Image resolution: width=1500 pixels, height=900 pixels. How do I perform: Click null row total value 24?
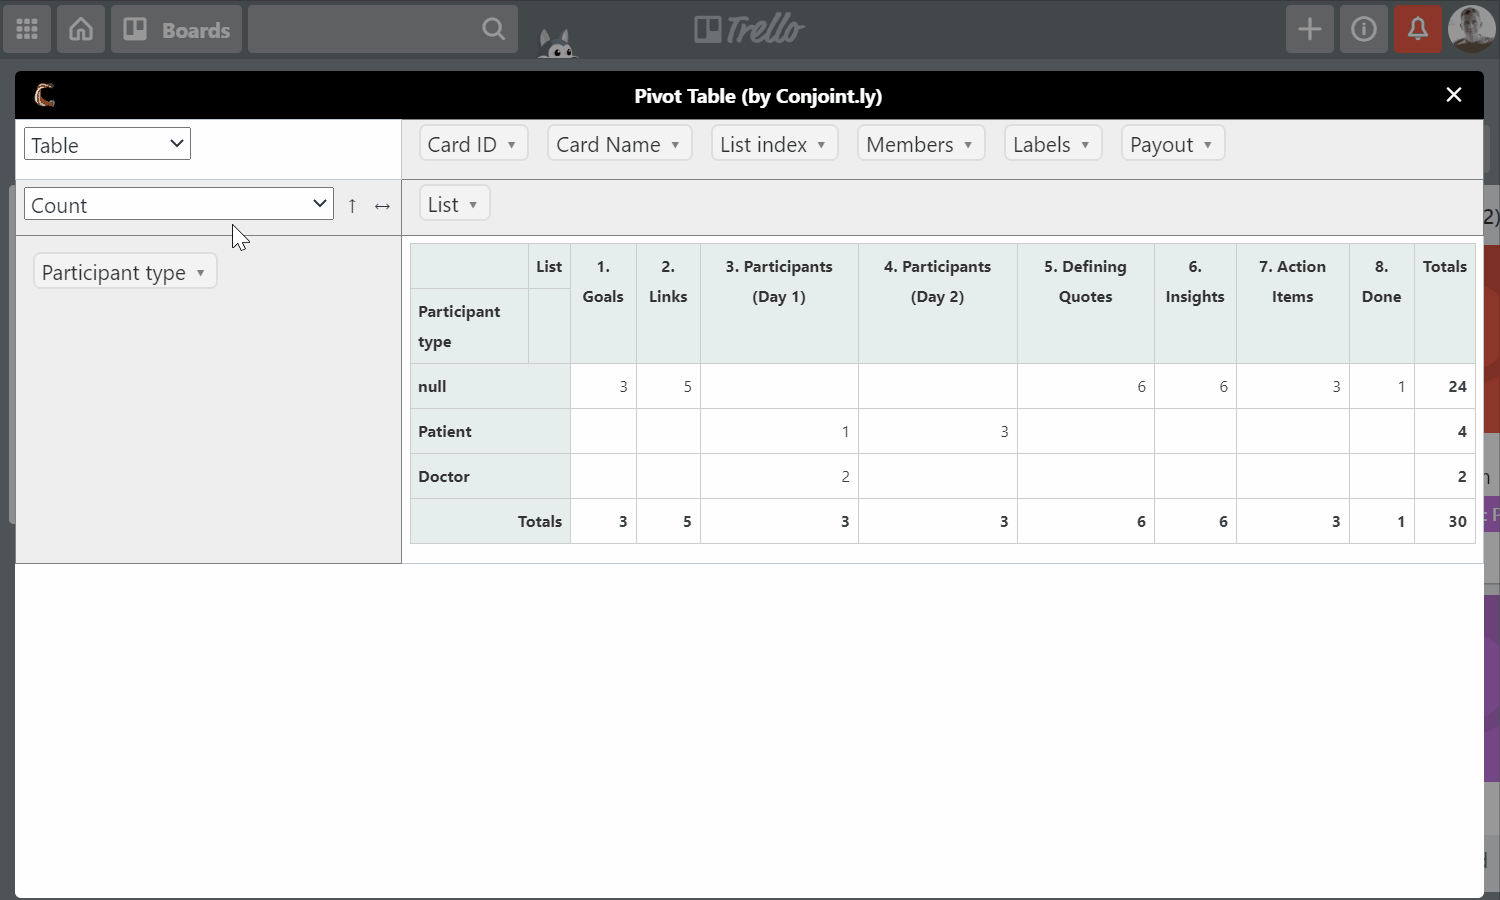1445,386
